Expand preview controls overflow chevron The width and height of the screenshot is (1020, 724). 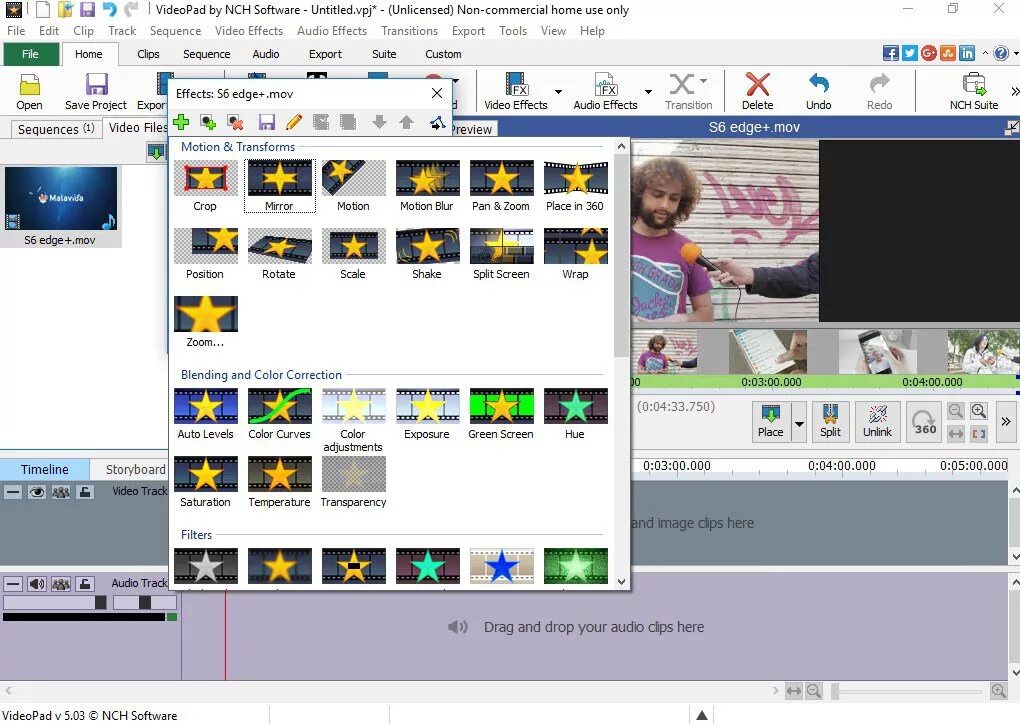click(x=1006, y=422)
